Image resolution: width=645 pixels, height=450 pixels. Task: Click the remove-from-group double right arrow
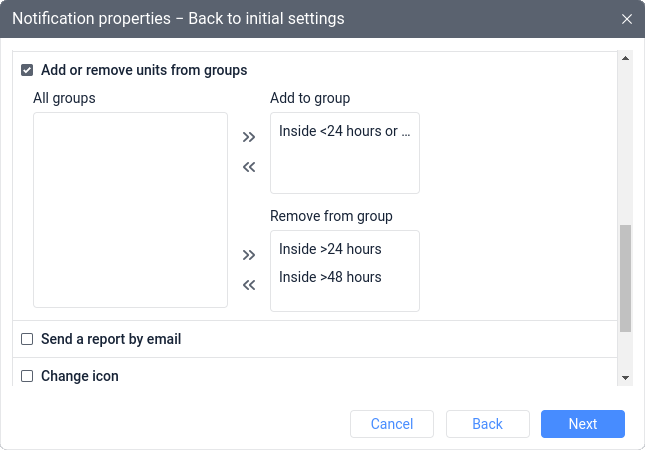249,255
